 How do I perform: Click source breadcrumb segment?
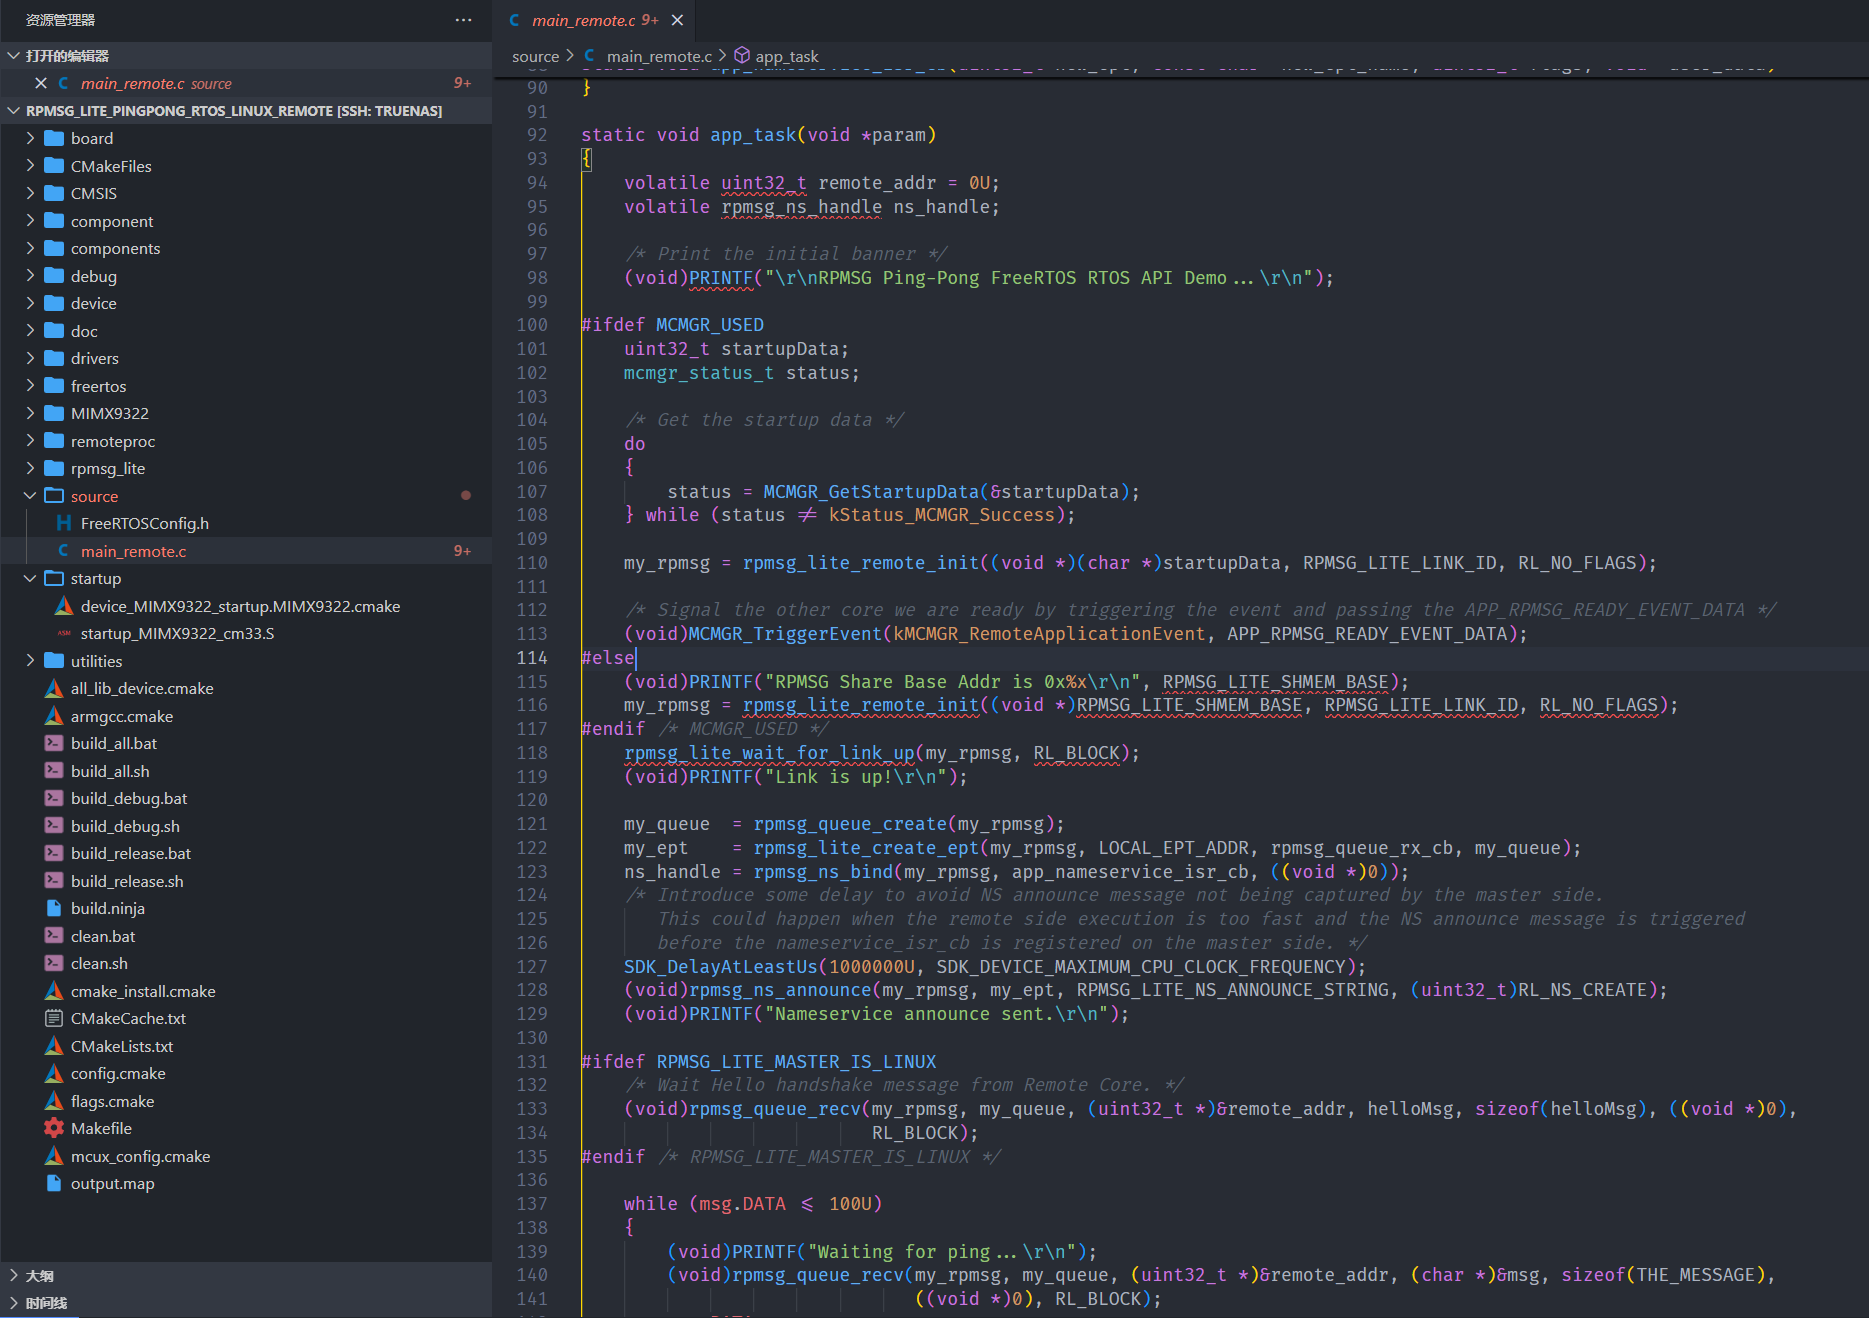click(x=535, y=56)
